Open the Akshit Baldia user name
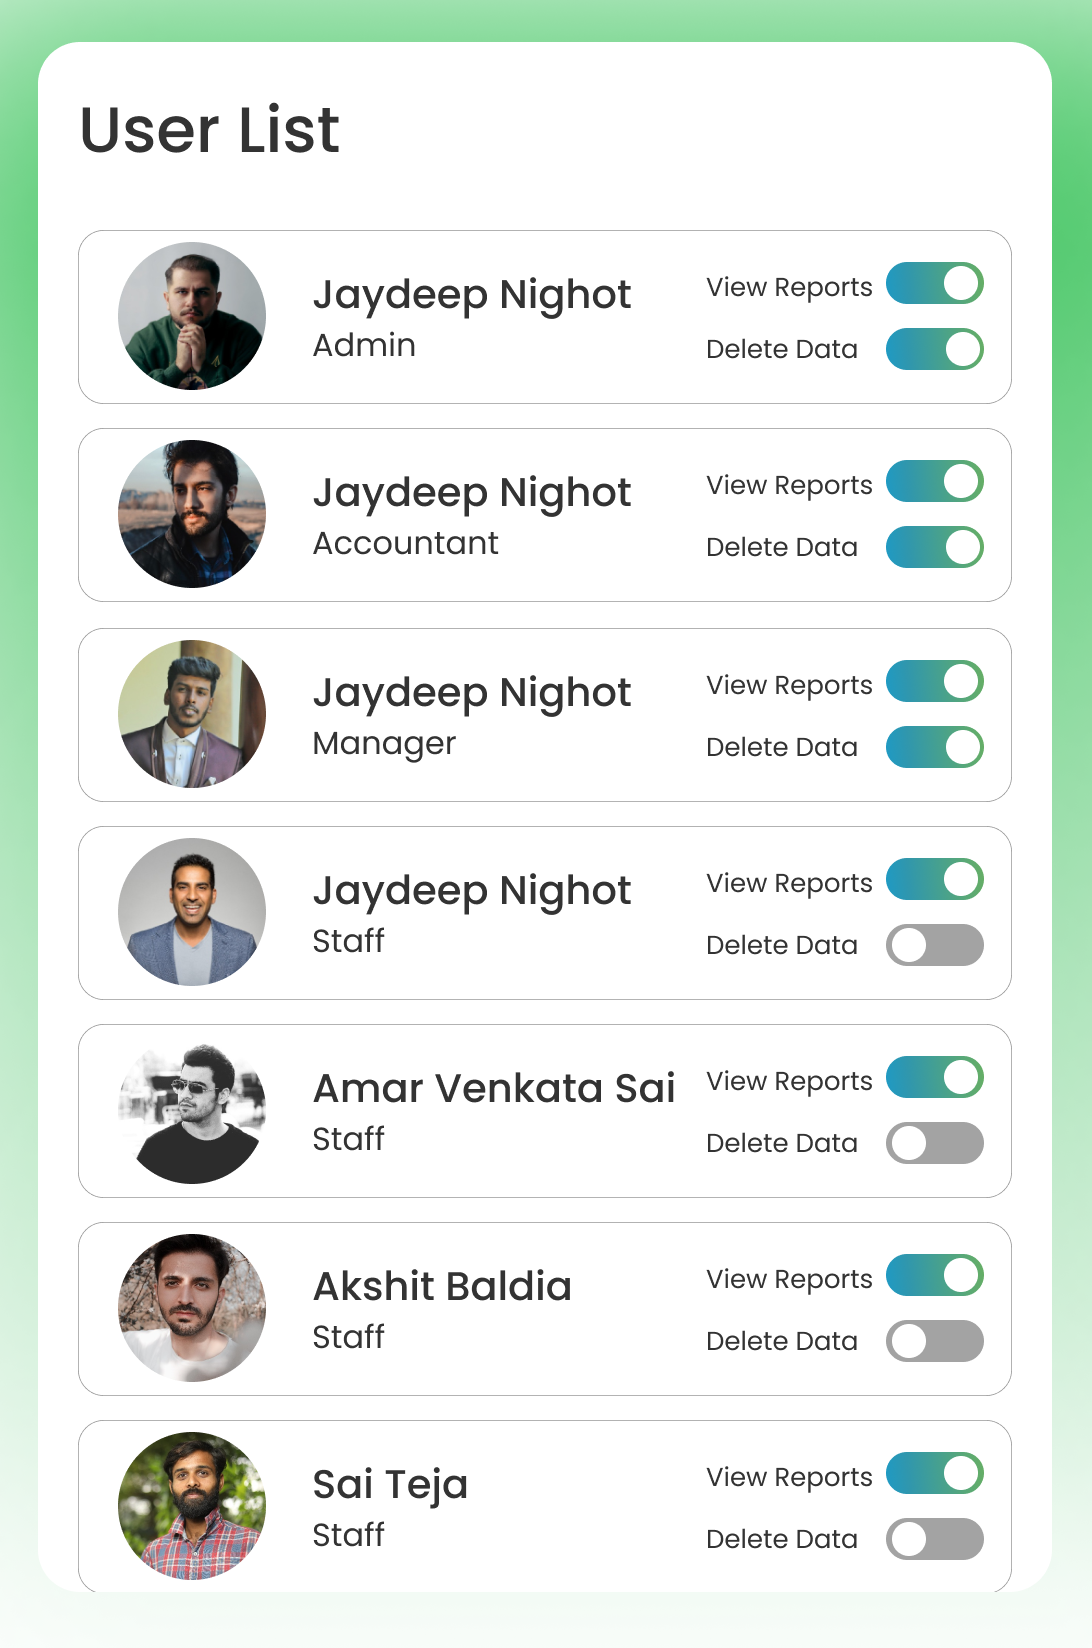 click(x=442, y=1286)
